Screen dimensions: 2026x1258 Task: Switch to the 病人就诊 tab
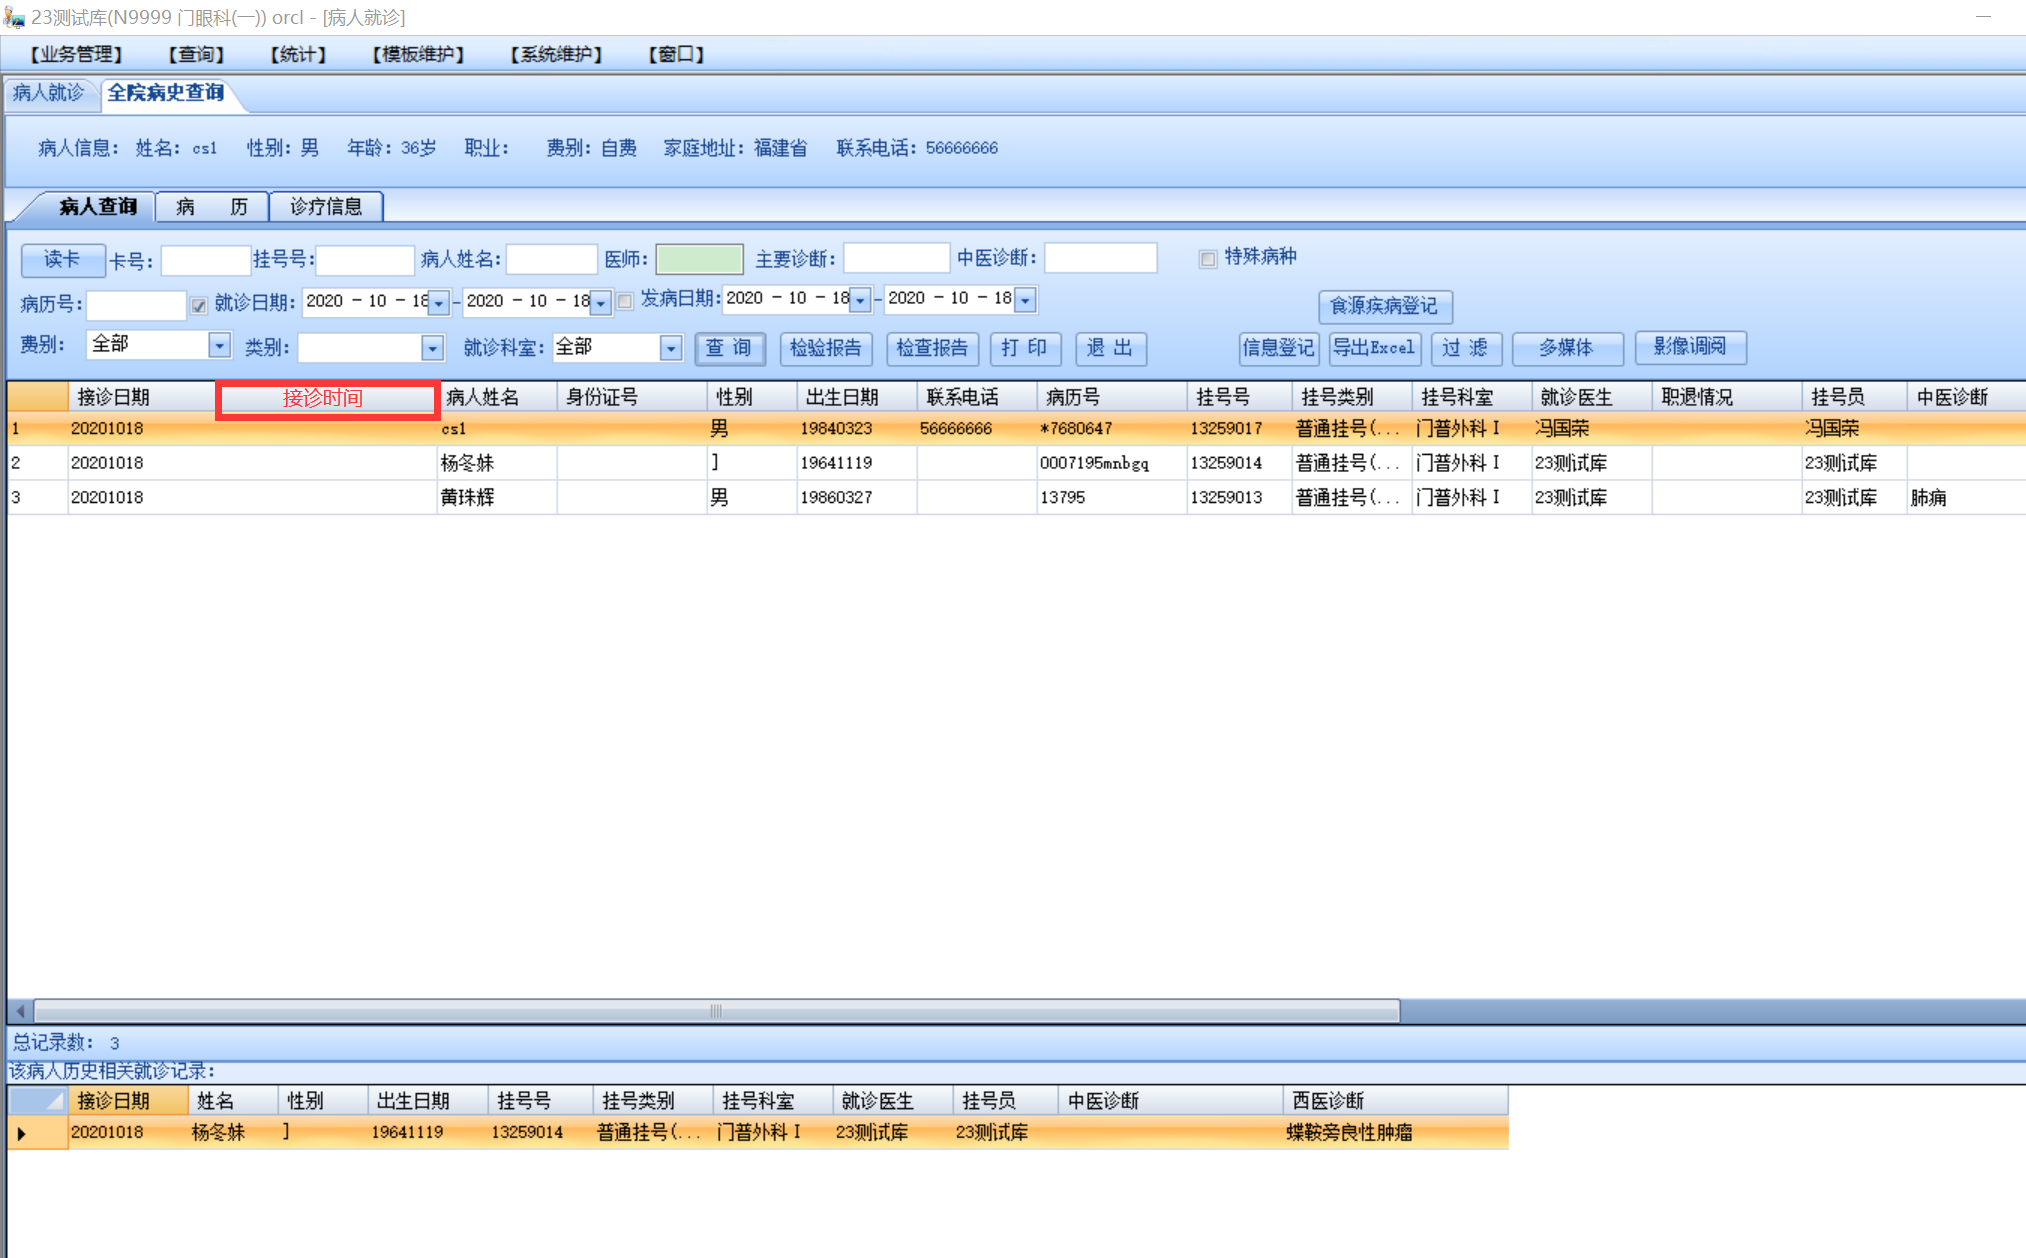48,93
